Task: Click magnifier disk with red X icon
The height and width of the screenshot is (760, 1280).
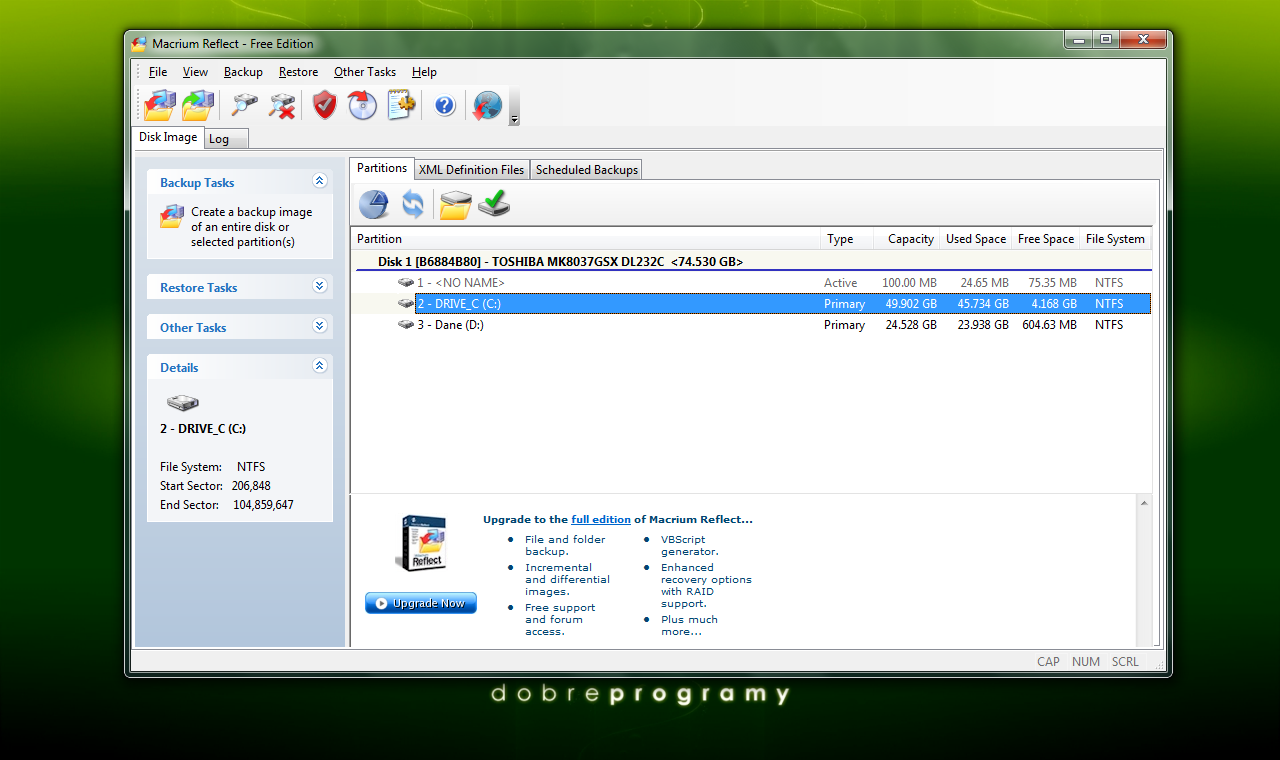Action: tap(283, 104)
